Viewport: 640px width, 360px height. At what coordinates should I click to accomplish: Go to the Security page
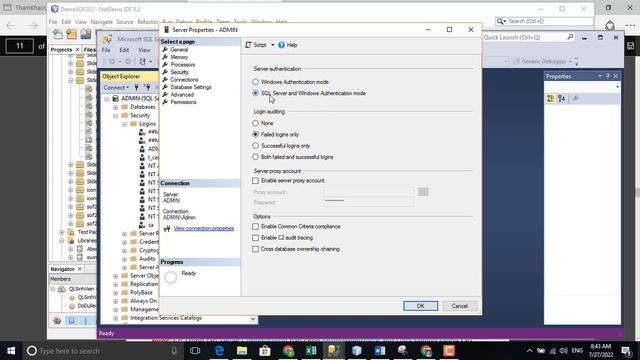pyautogui.click(x=179, y=72)
